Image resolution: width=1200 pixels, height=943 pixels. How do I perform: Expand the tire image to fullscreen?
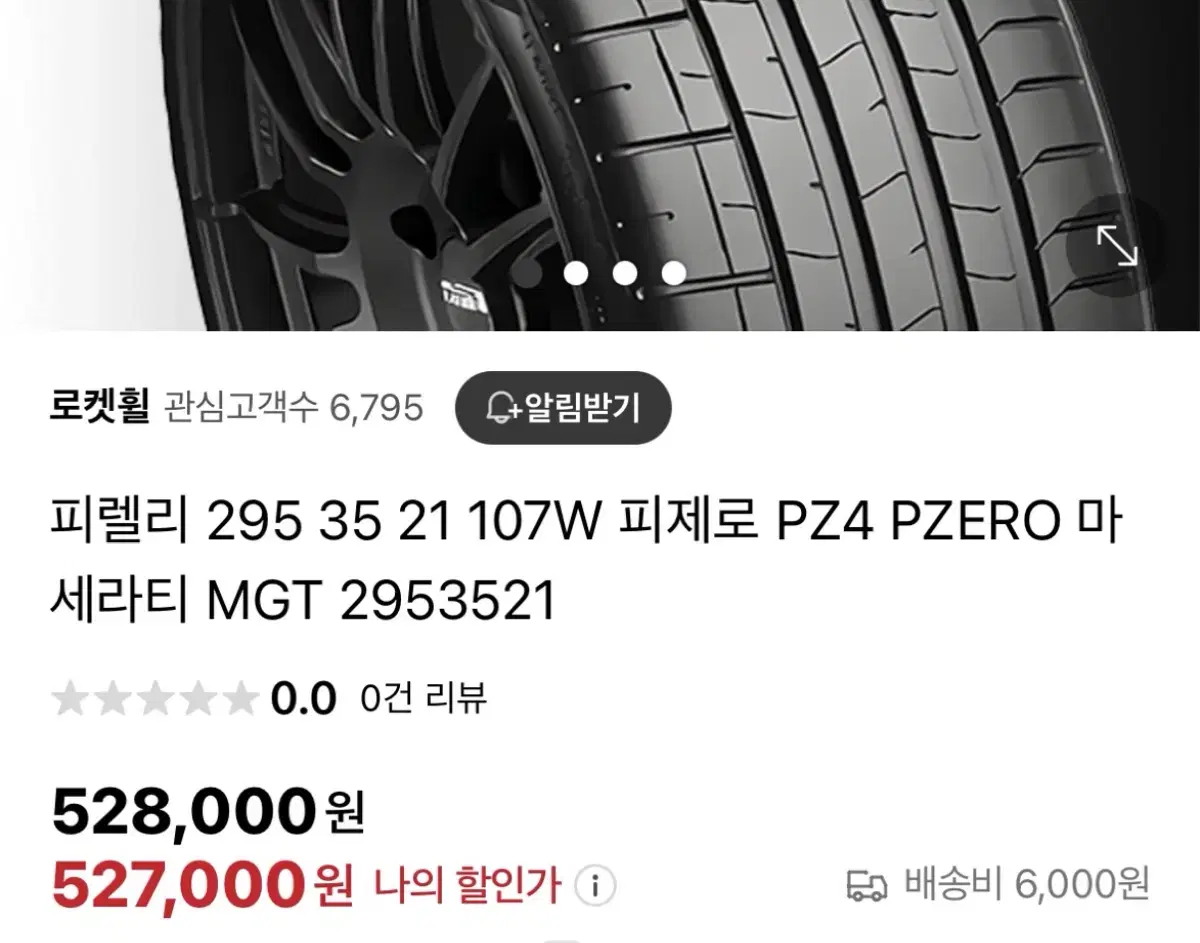tap(1116, 245)
